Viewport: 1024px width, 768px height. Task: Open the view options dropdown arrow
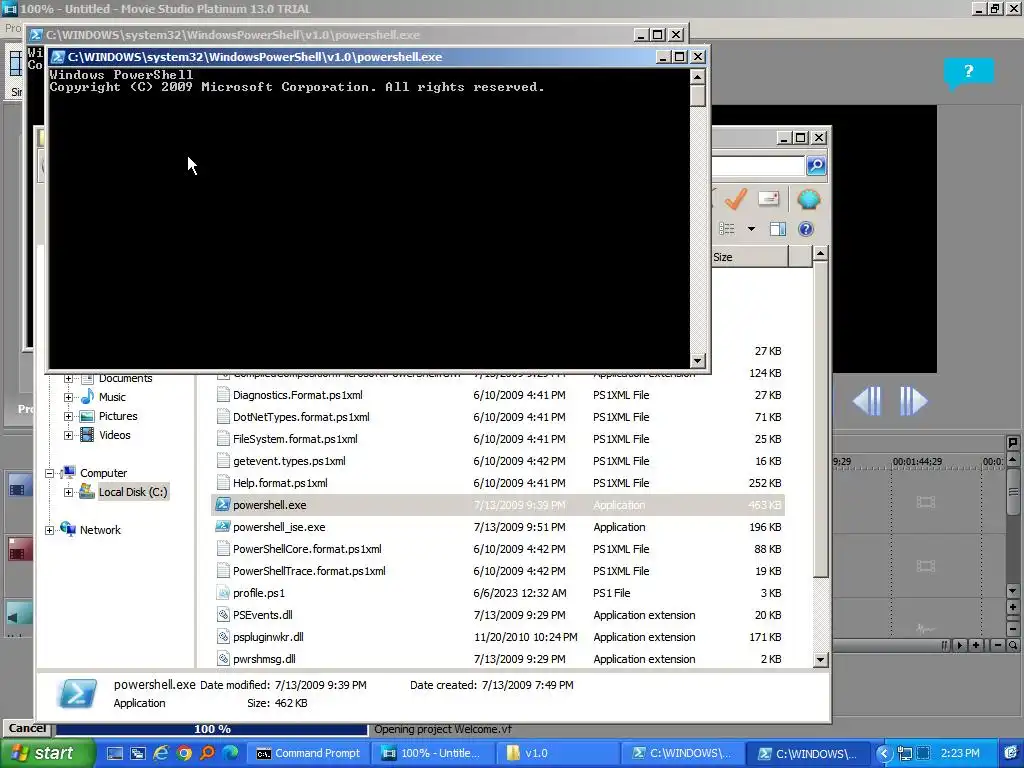751,229
